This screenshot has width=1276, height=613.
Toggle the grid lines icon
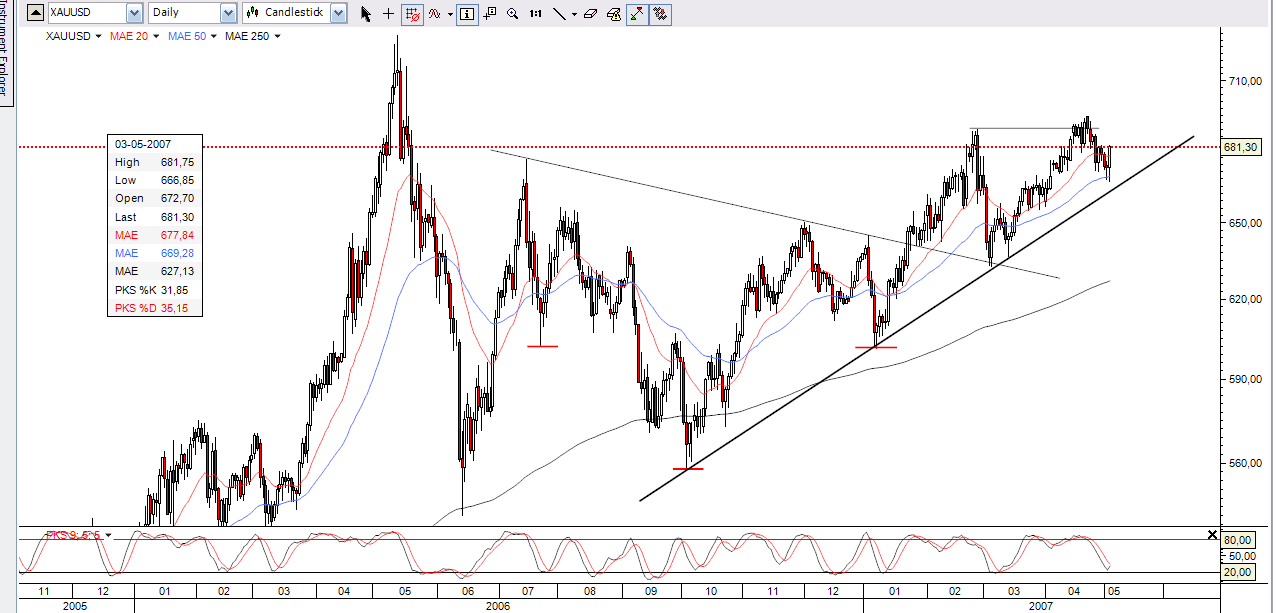coord(412,14)
